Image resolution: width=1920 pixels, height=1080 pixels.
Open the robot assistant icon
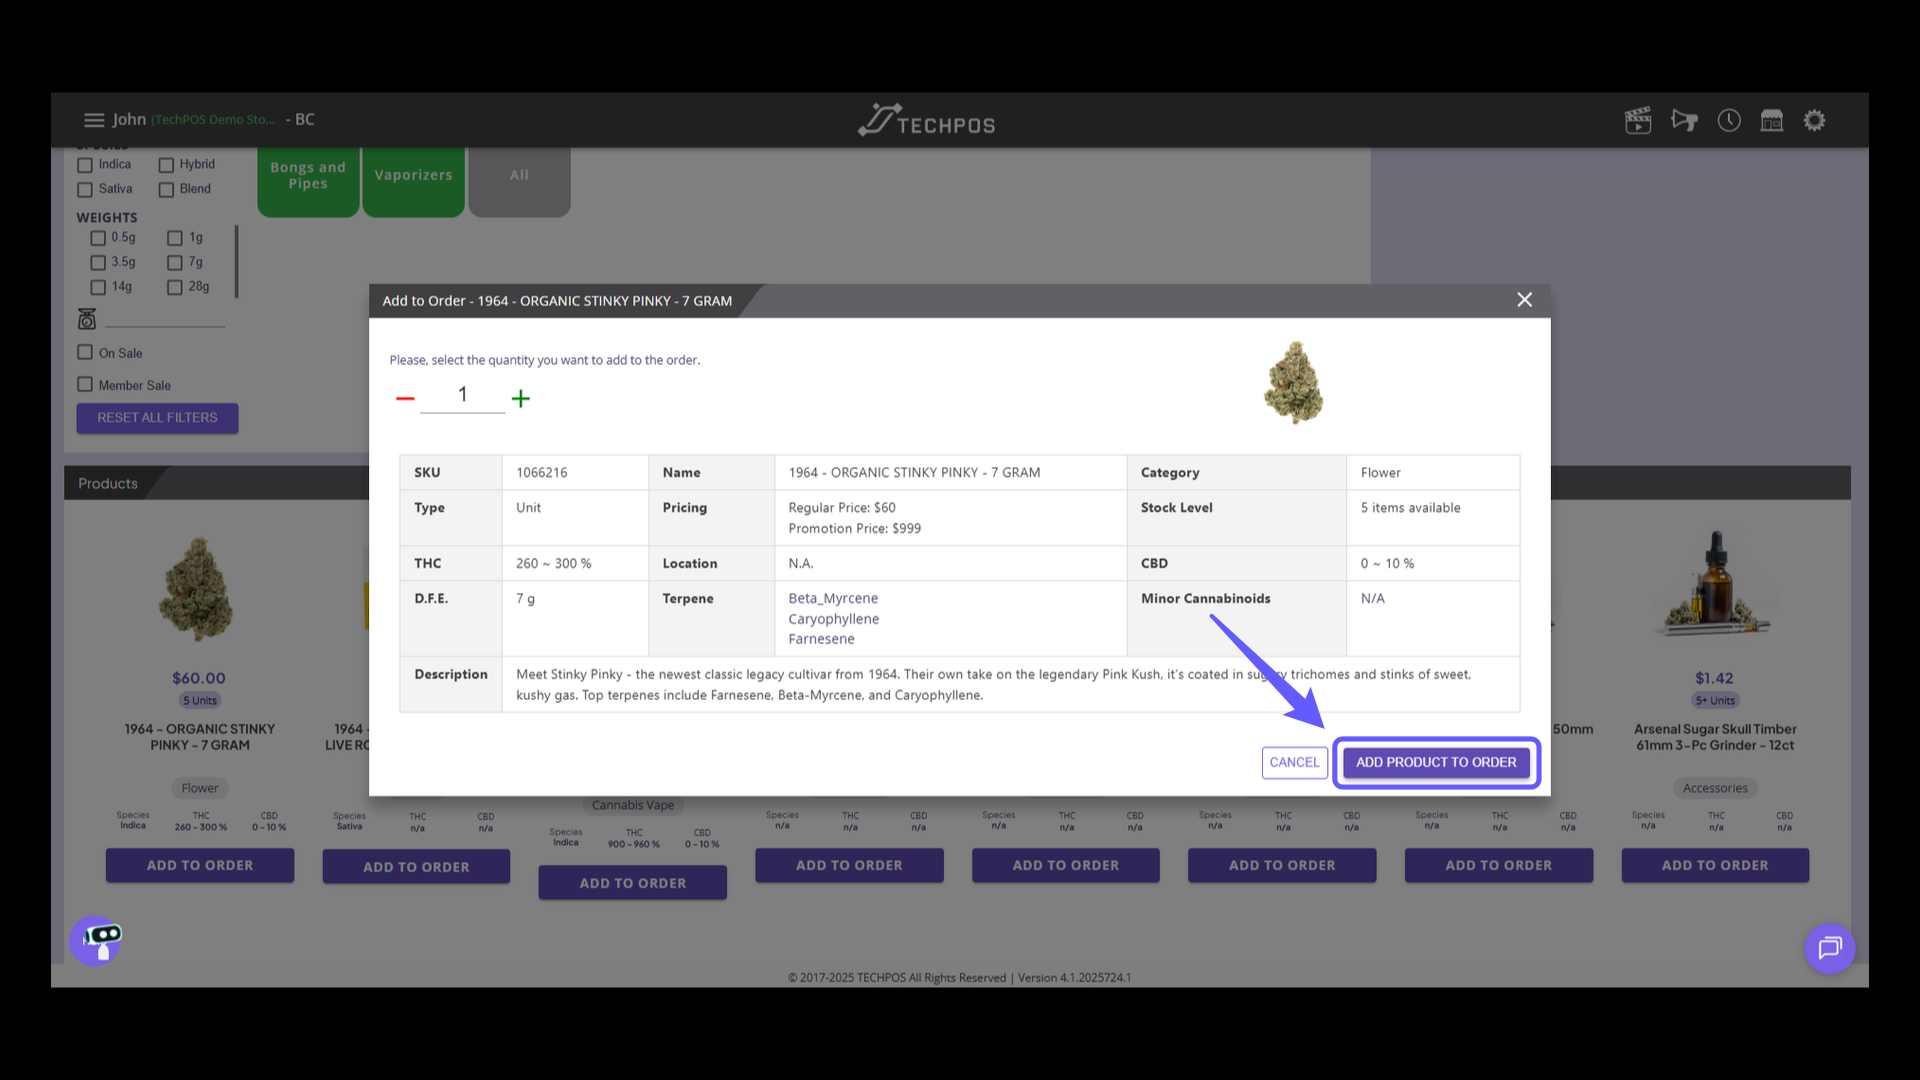pos(97,940)
